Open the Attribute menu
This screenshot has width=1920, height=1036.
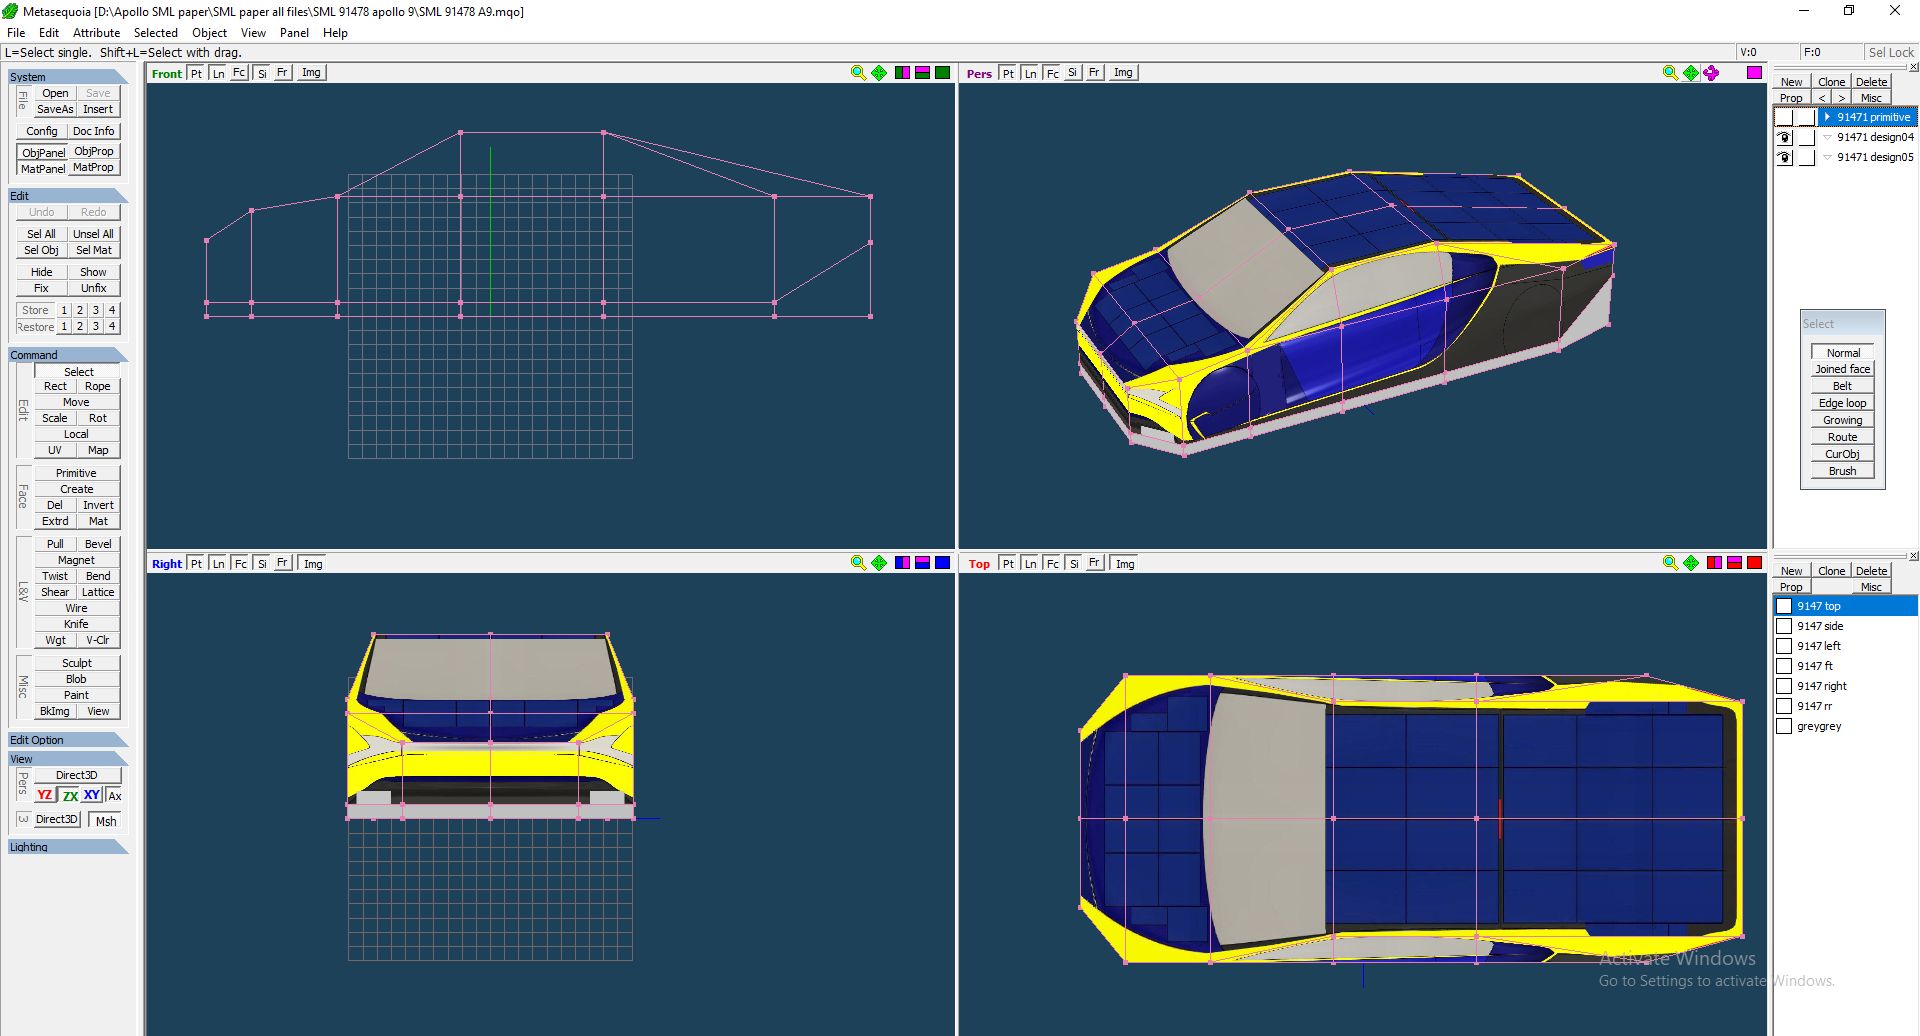tap(96, 33)
